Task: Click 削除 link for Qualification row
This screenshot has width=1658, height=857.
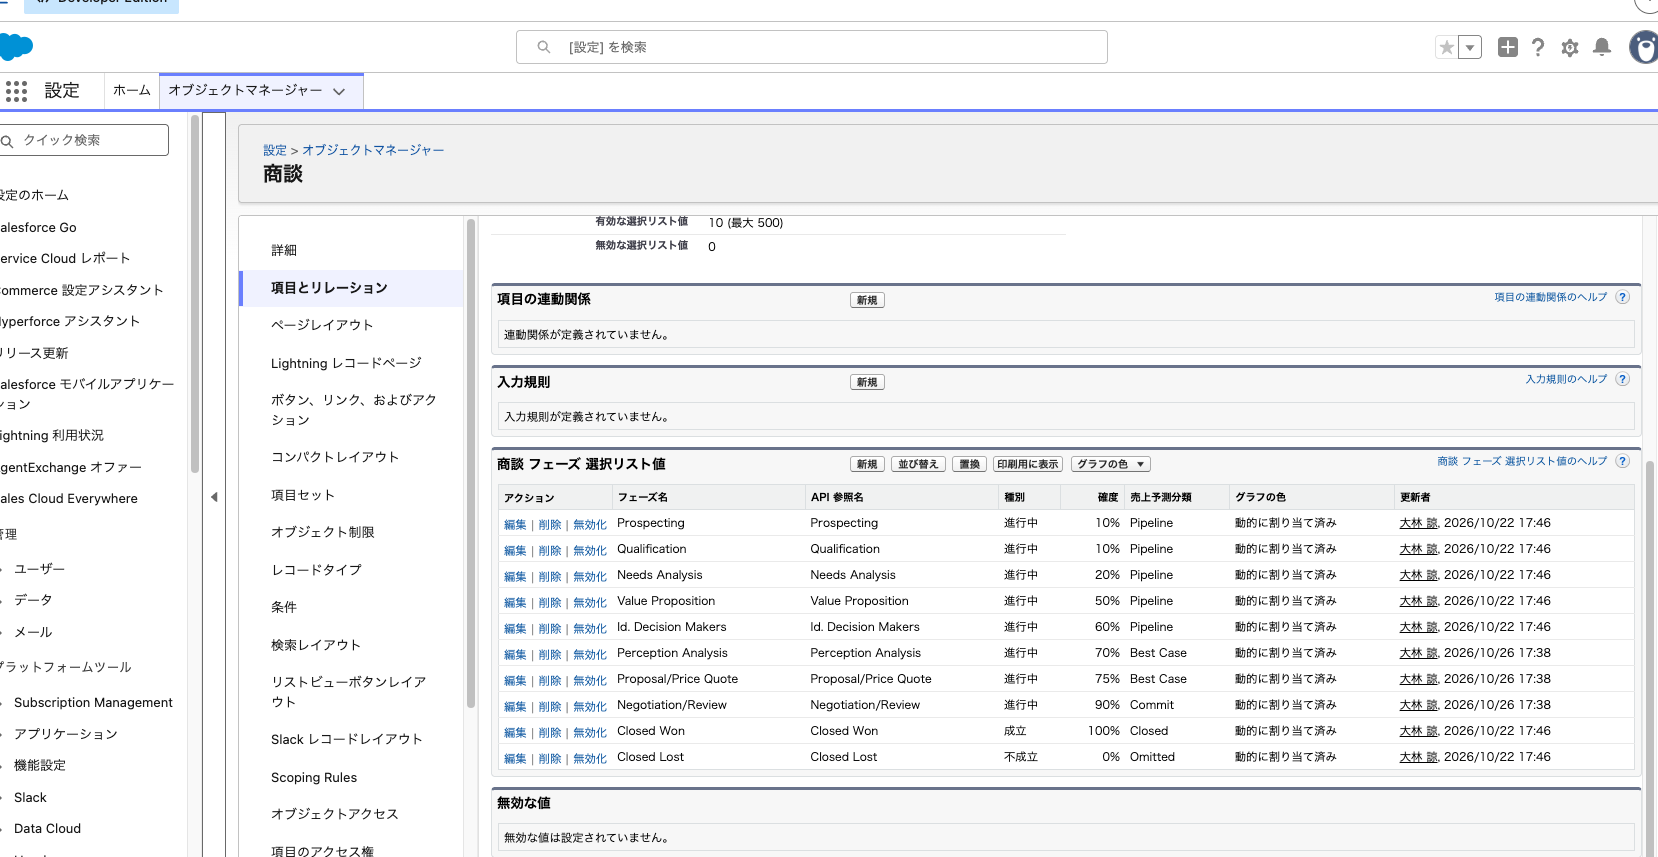Action: click(x=550, y=550)
